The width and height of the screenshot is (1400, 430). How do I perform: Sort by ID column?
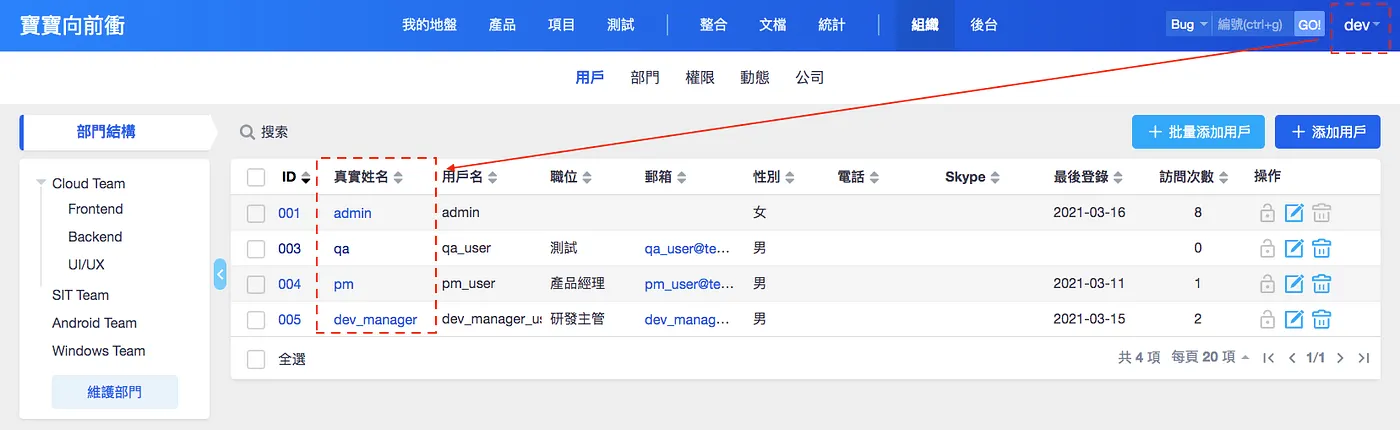pos(296,177)
